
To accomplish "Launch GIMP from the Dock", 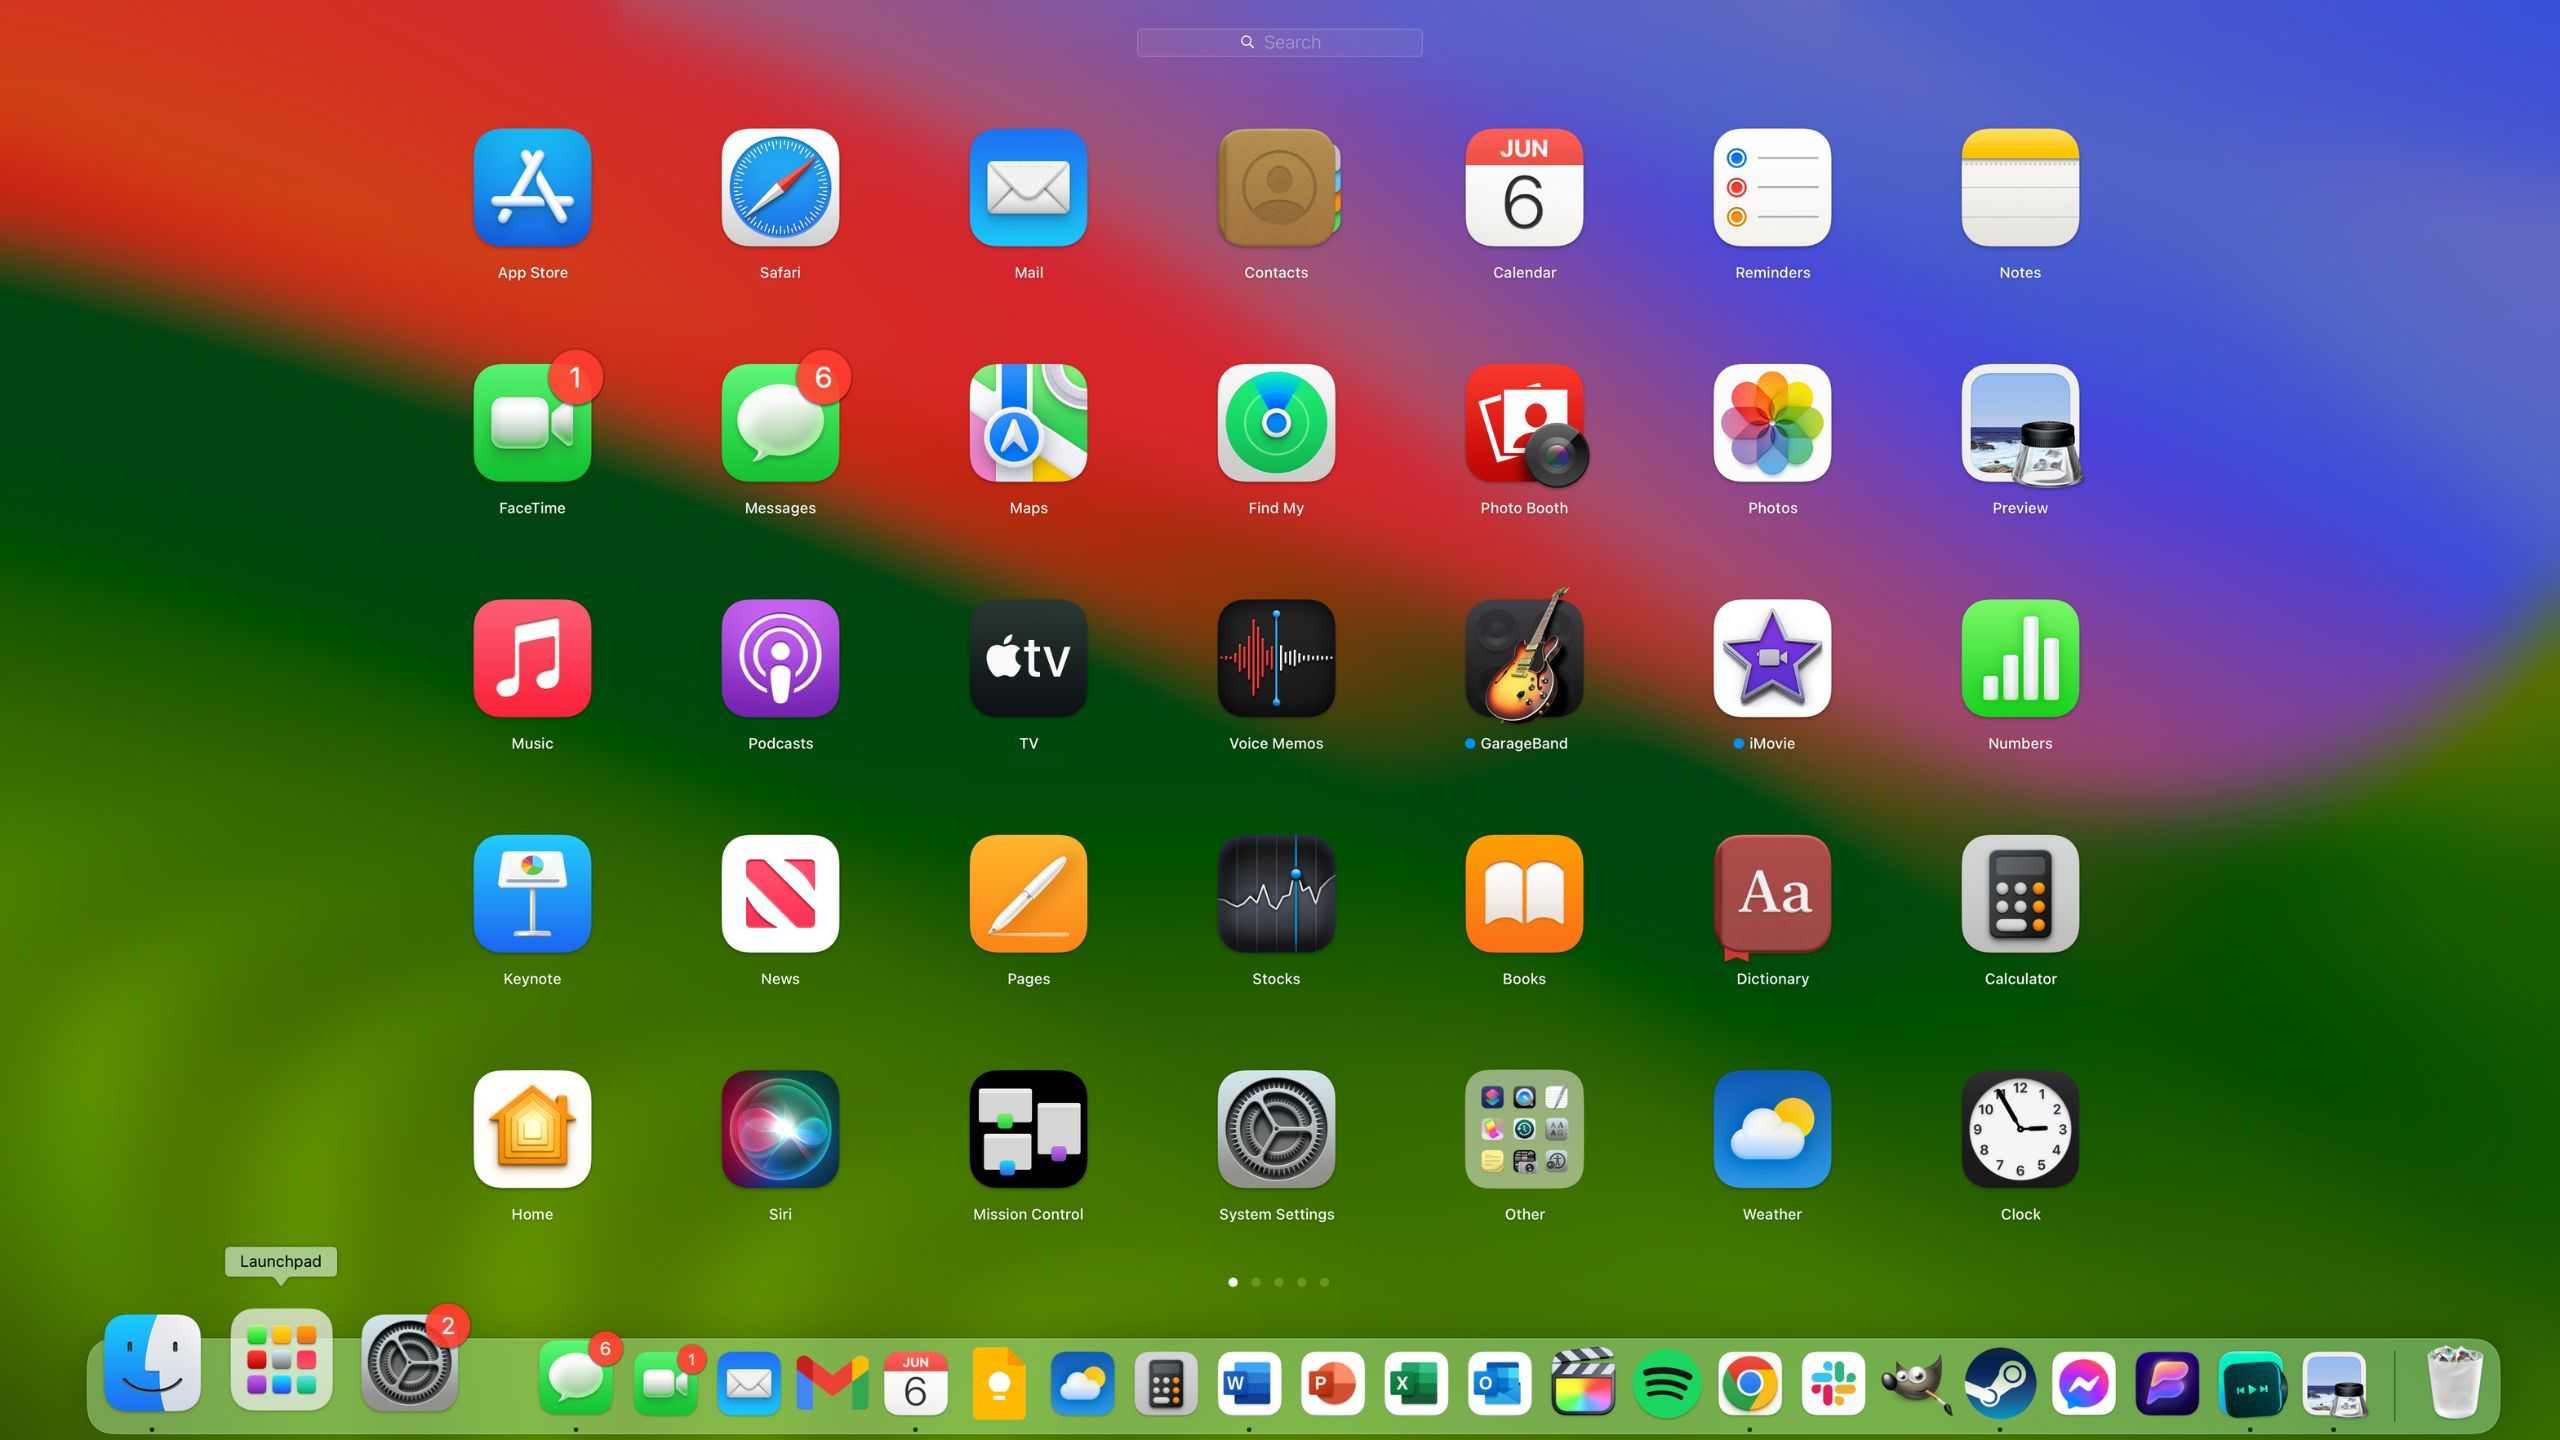I will point(1916,1384).
